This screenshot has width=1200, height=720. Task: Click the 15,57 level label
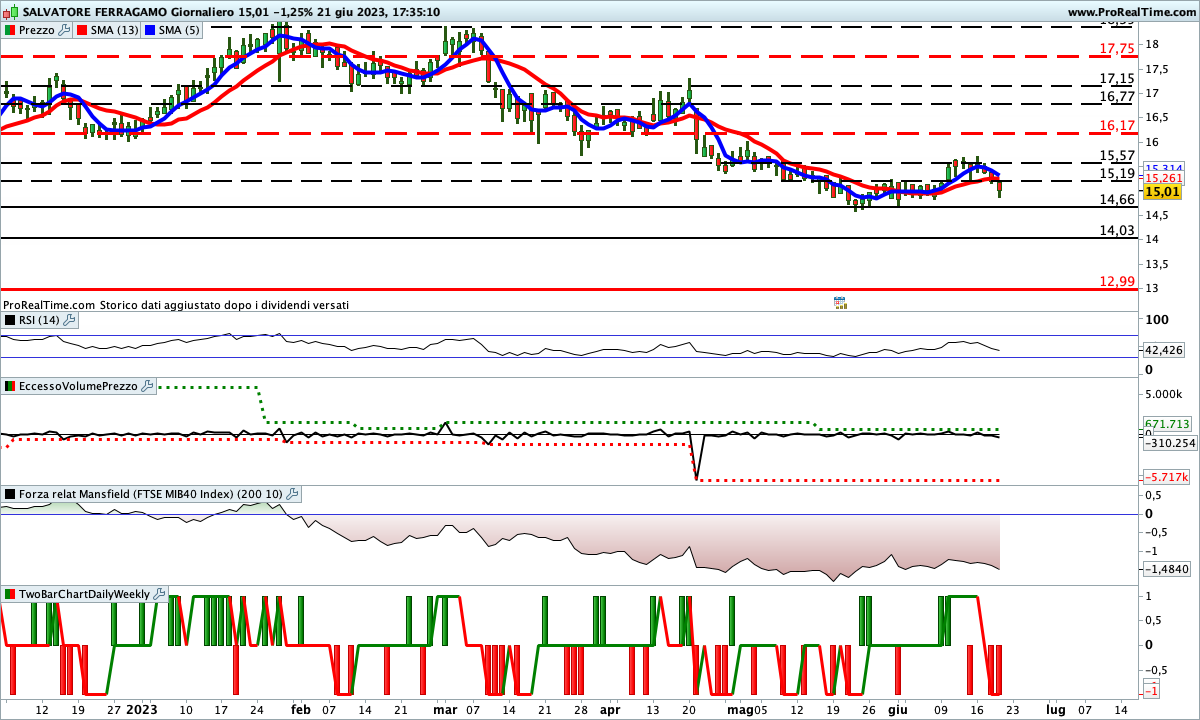pyautogui.click(x=1116, y=155)
